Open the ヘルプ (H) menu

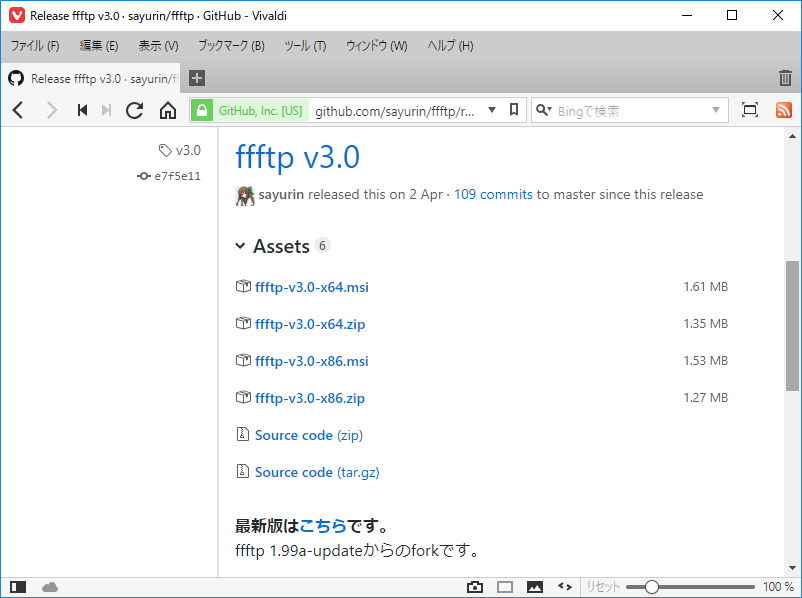(x=450, y=46)
